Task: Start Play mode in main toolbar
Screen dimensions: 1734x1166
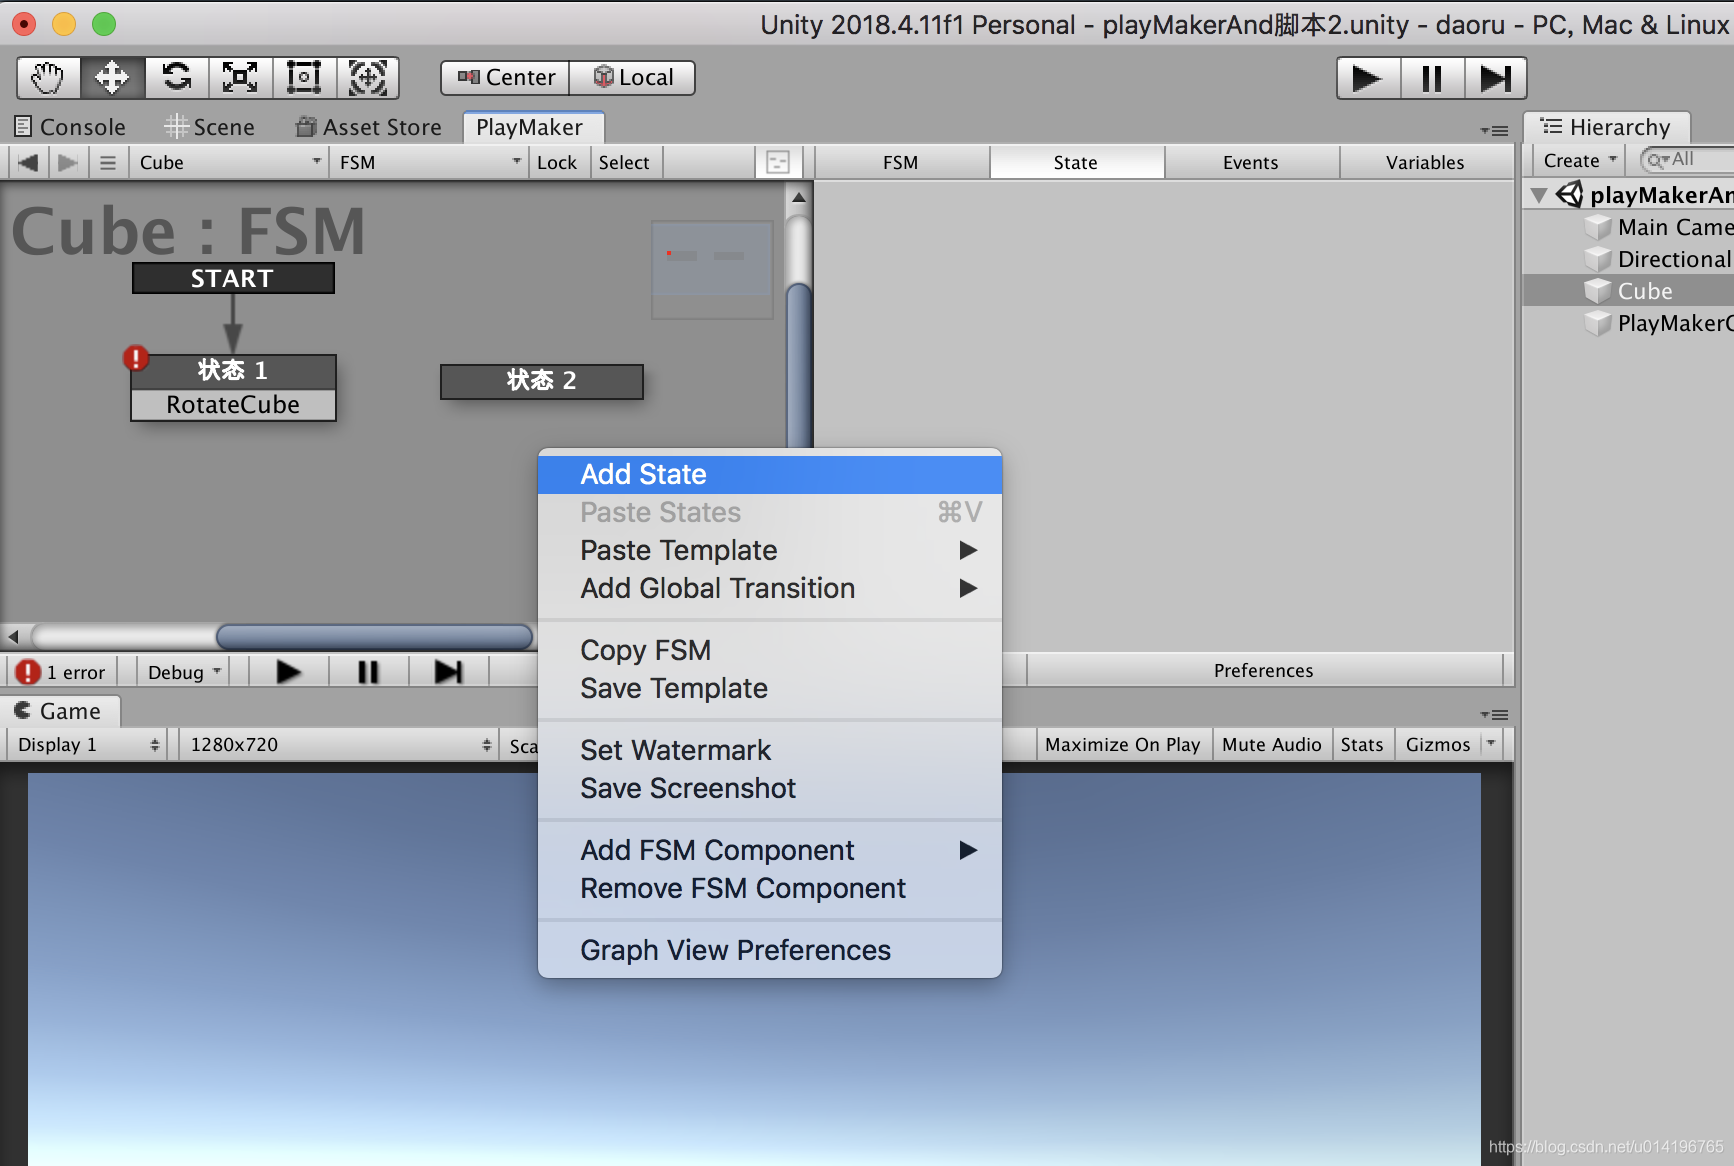Action: click(1368, 78)
